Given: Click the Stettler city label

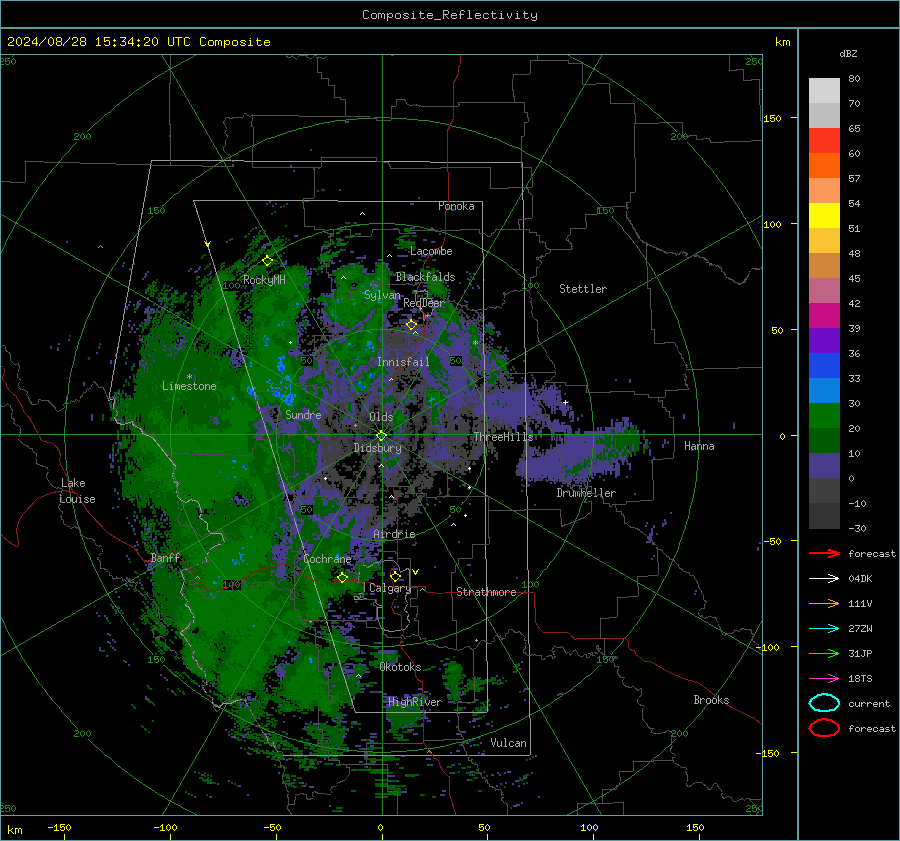Looking at the screenshot, I should (583, 289).
